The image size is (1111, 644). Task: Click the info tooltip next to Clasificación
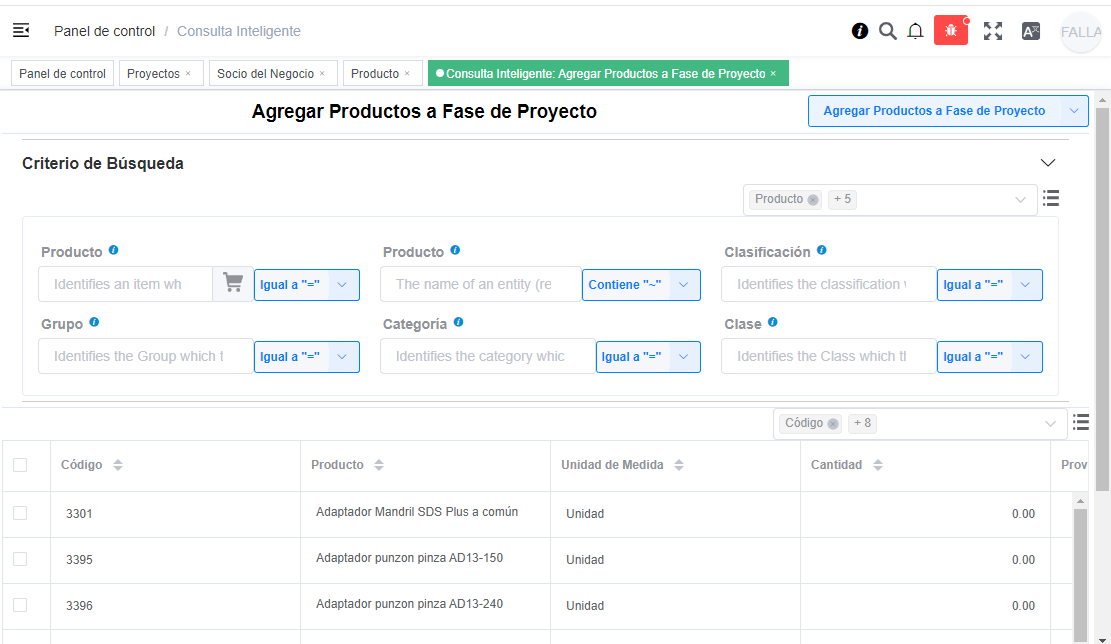point(821,250)
